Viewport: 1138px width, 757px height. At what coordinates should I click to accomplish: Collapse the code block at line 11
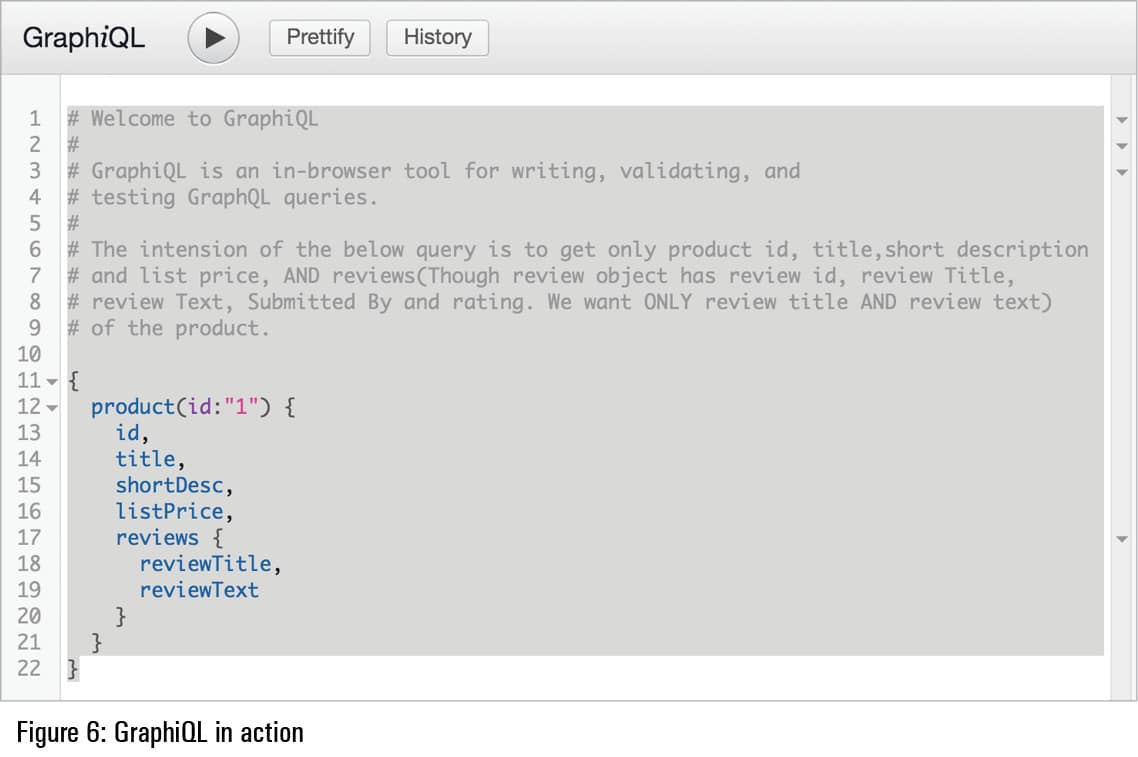pos(52,381)
